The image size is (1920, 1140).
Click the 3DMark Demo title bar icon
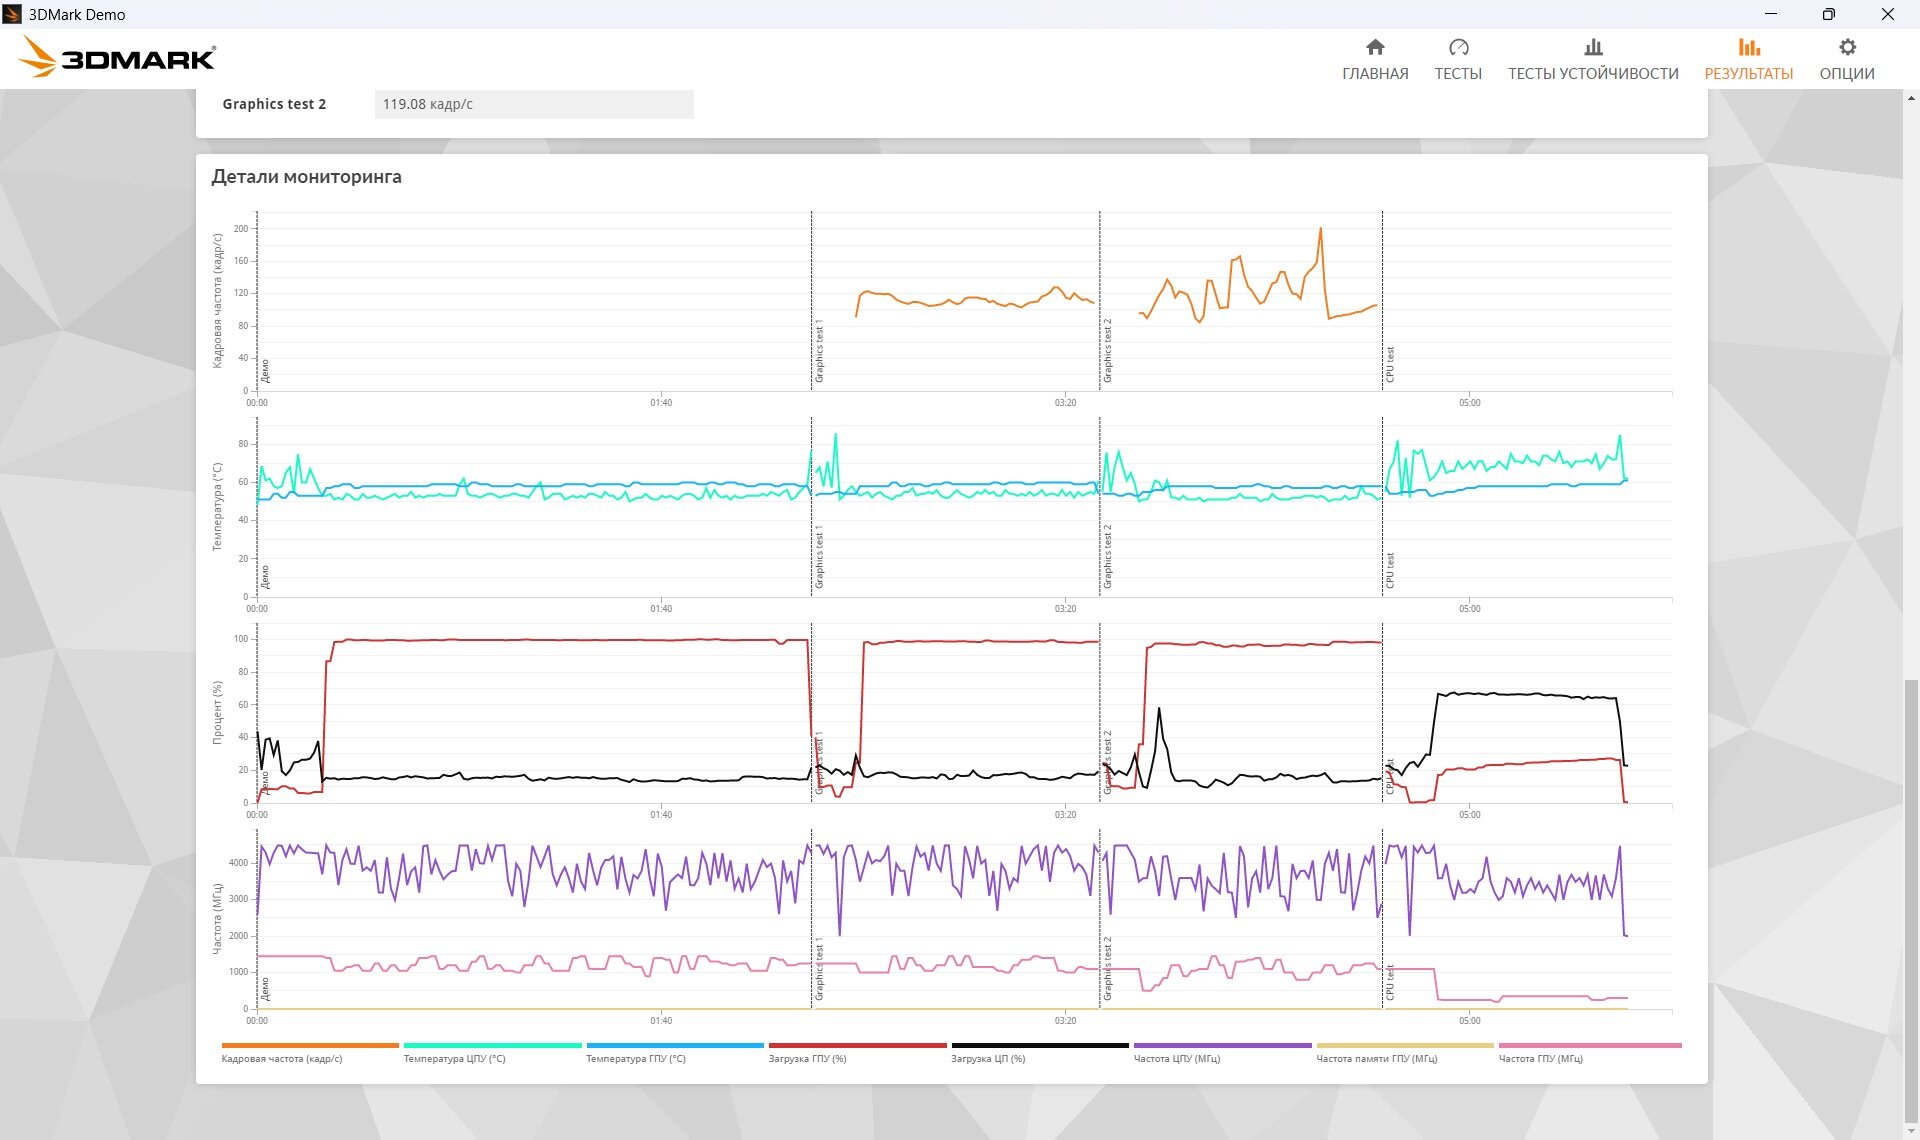[x=12, y=14]
